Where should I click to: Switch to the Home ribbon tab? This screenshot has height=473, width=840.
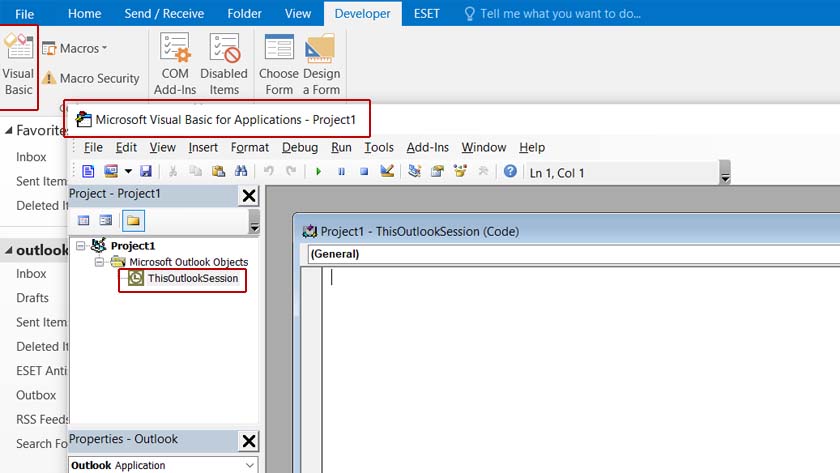click(x=84, y=13)
